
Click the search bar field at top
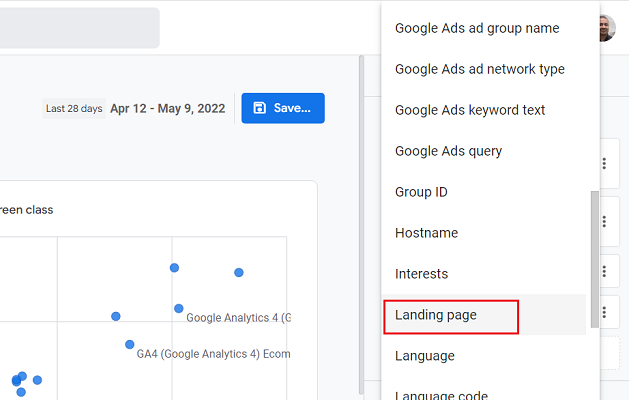79,28
